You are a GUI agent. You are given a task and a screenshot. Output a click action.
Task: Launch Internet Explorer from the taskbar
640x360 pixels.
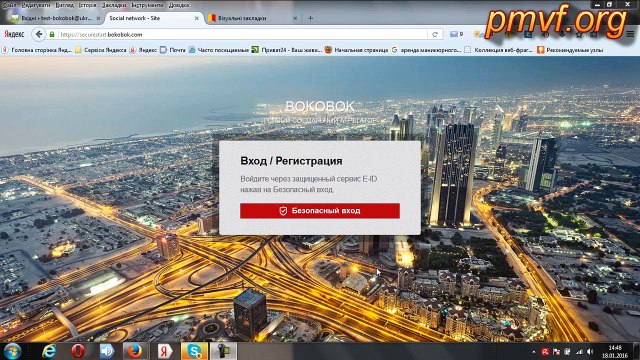(x=49, y=351)
